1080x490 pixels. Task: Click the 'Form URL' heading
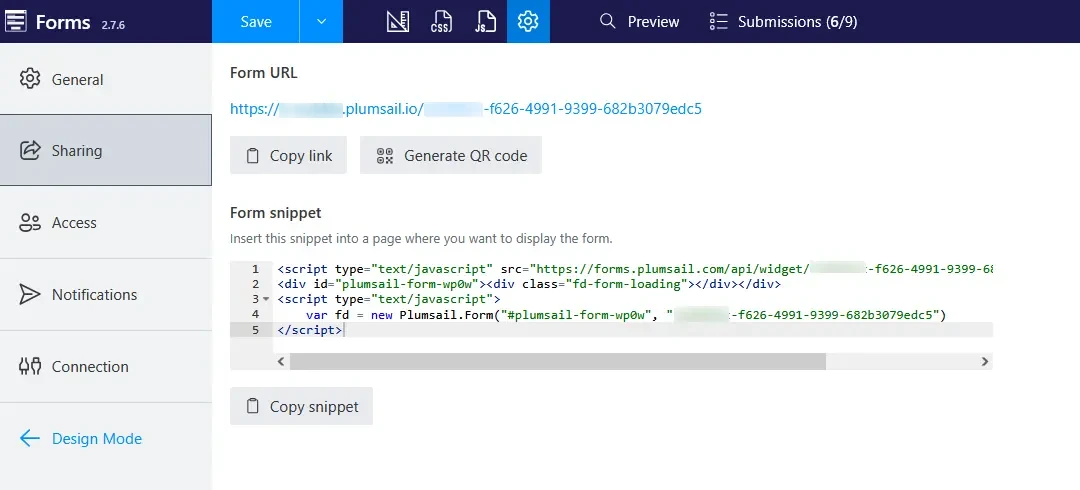pos(264,72)
